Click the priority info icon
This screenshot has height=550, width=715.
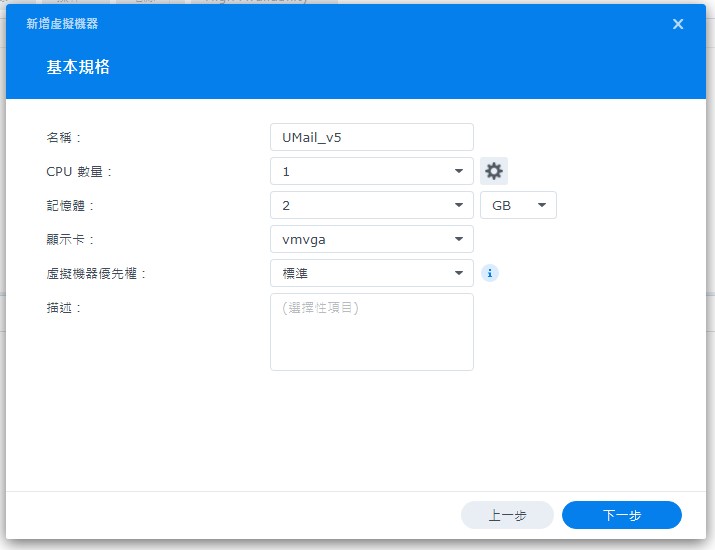[490, 273]
